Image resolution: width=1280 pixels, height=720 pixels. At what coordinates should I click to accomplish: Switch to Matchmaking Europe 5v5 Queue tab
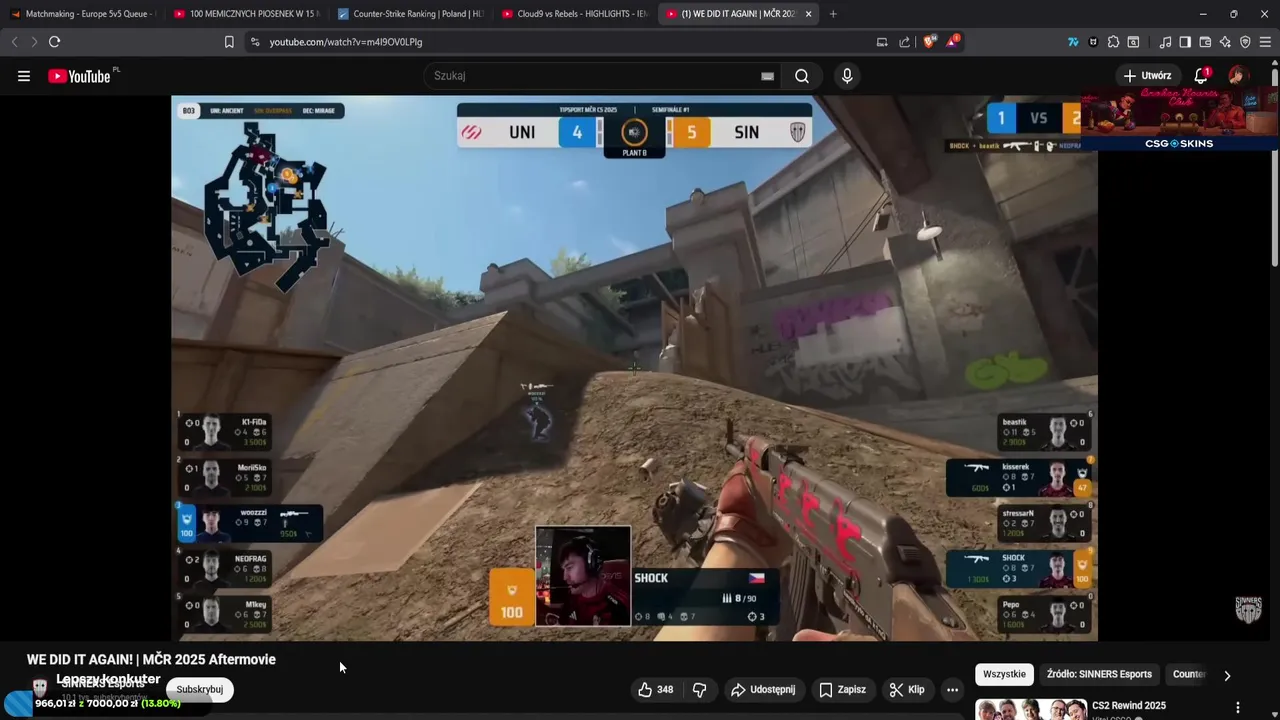click(82, 14)
